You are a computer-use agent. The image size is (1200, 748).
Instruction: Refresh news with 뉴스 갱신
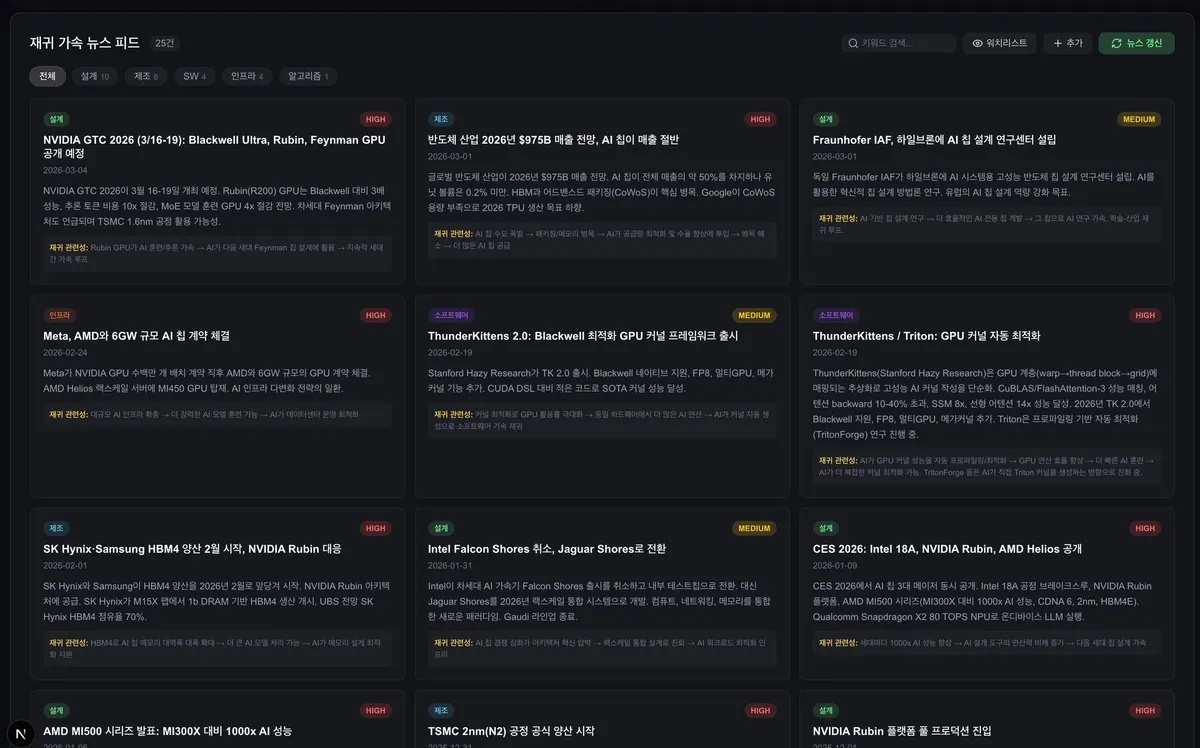point(1136,43)
